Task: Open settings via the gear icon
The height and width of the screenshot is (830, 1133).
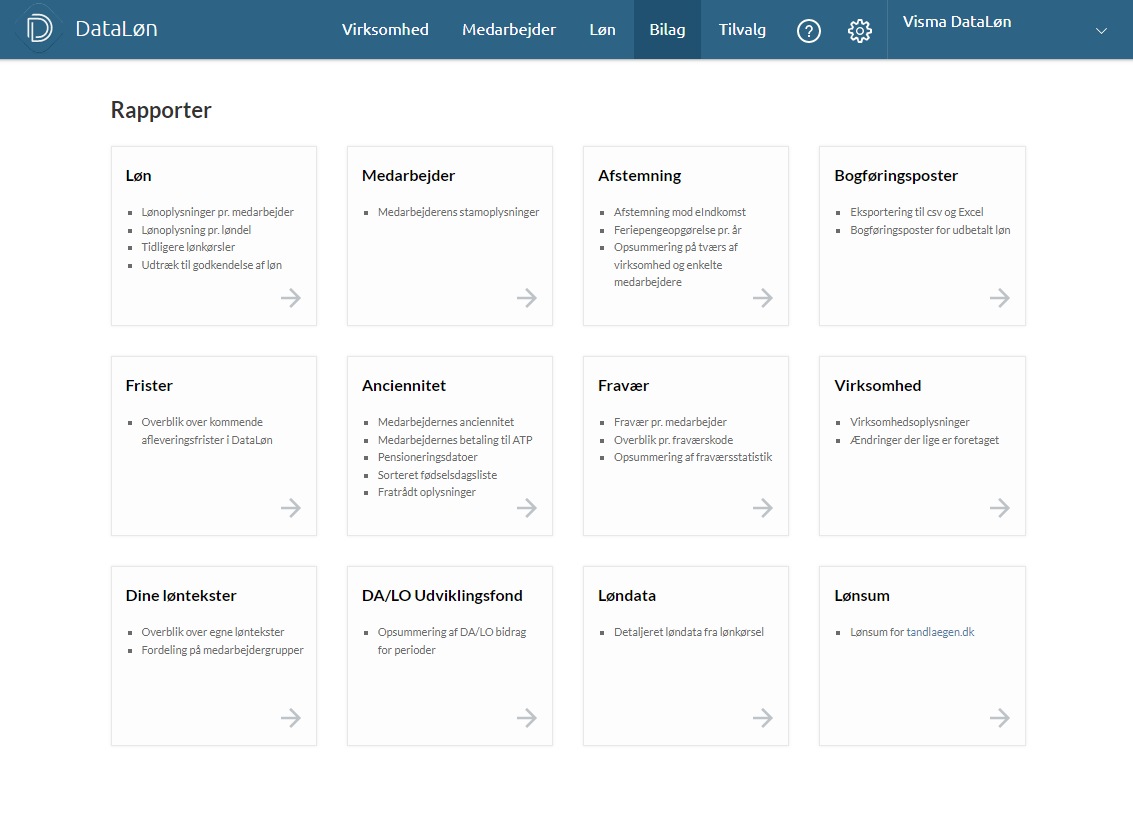Action: coord(859,31)
